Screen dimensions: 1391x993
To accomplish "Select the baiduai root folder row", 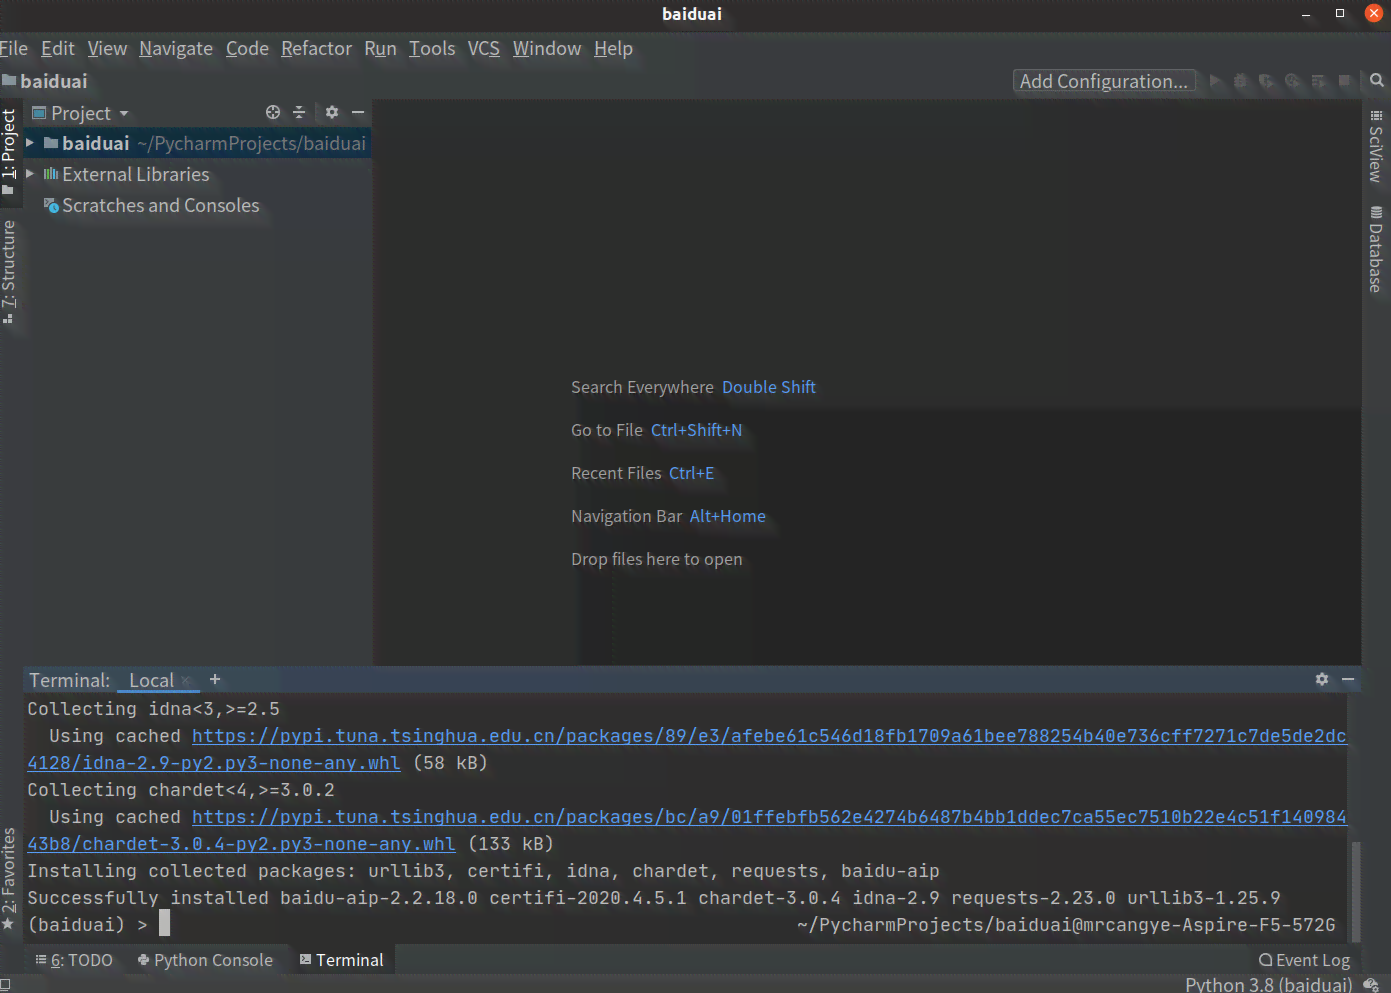I will tap(197, 143).
